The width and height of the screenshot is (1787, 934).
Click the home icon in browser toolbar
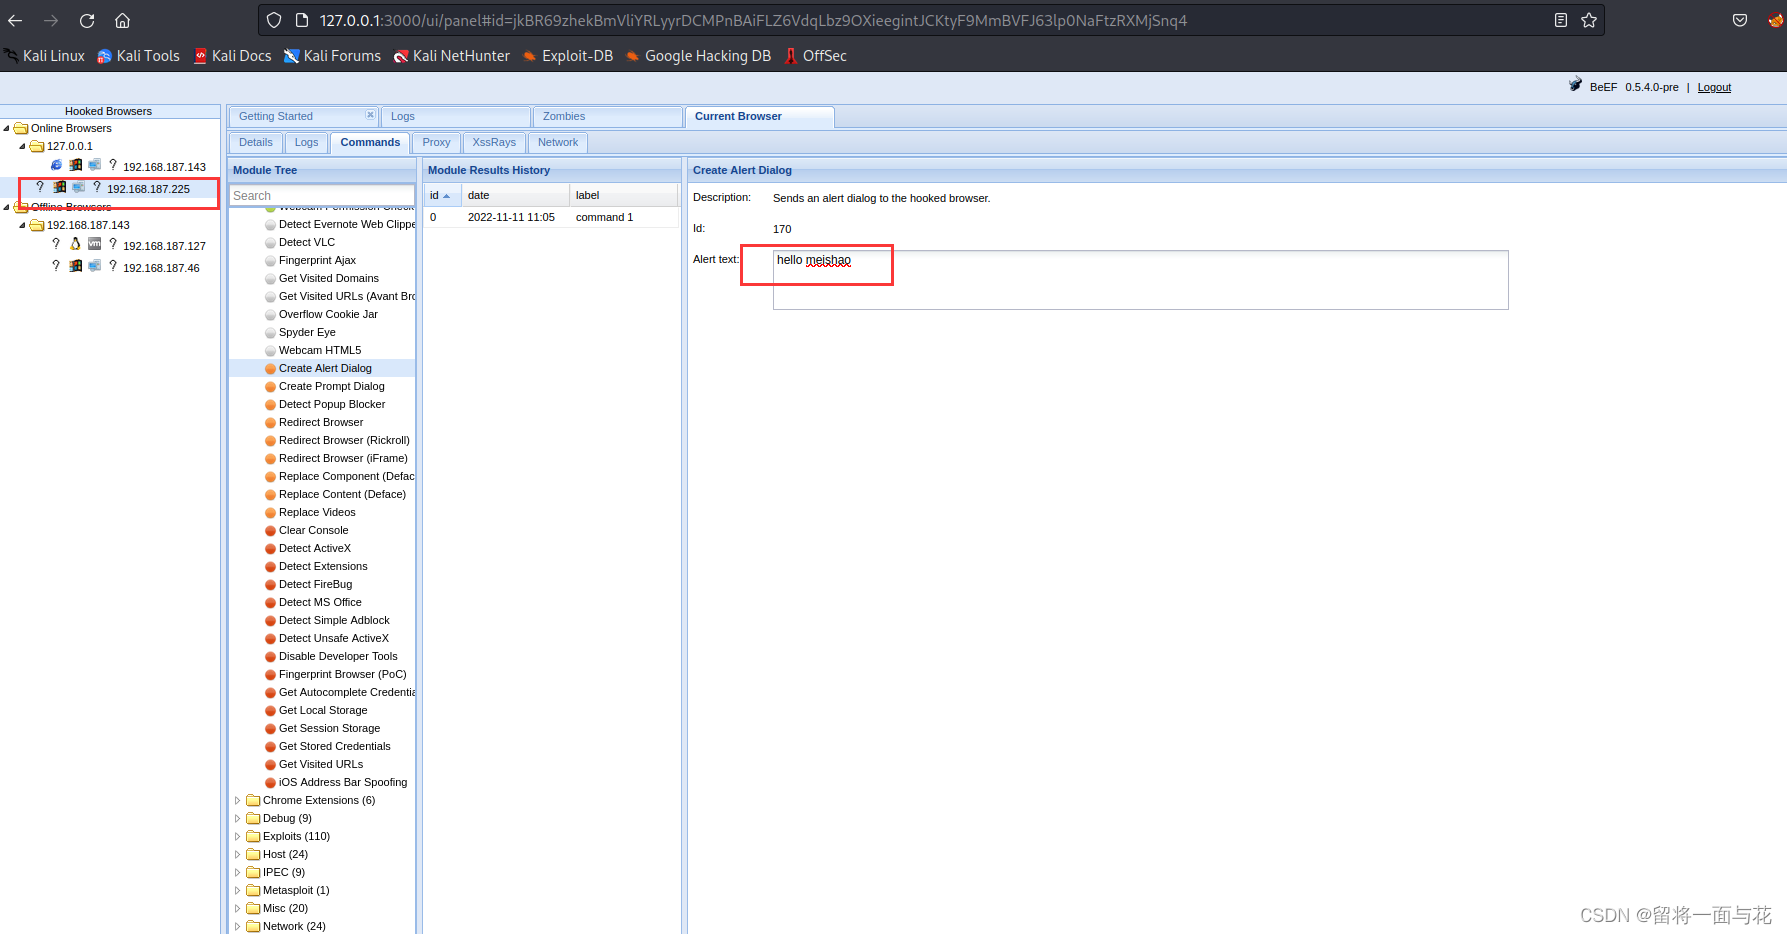click(x=122, y=20)
